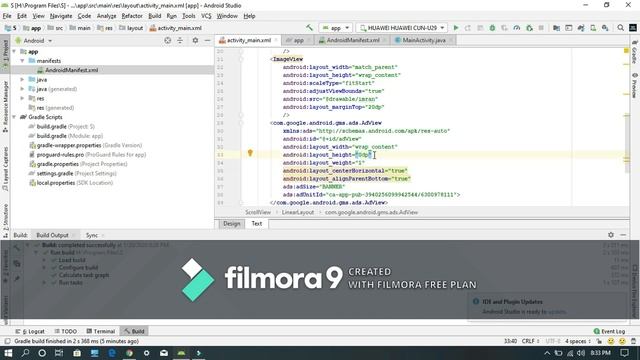This screenshot has width=640, height=360.
Task: Toggle the TODO tool window
Action: pos(66,331)
